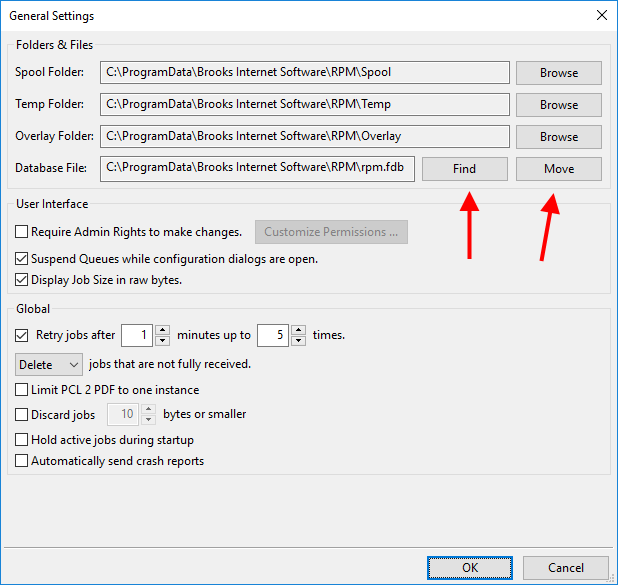The image size is (618, 585).
Task: Increase retry times count with up arrow
Action: (298, 330)
